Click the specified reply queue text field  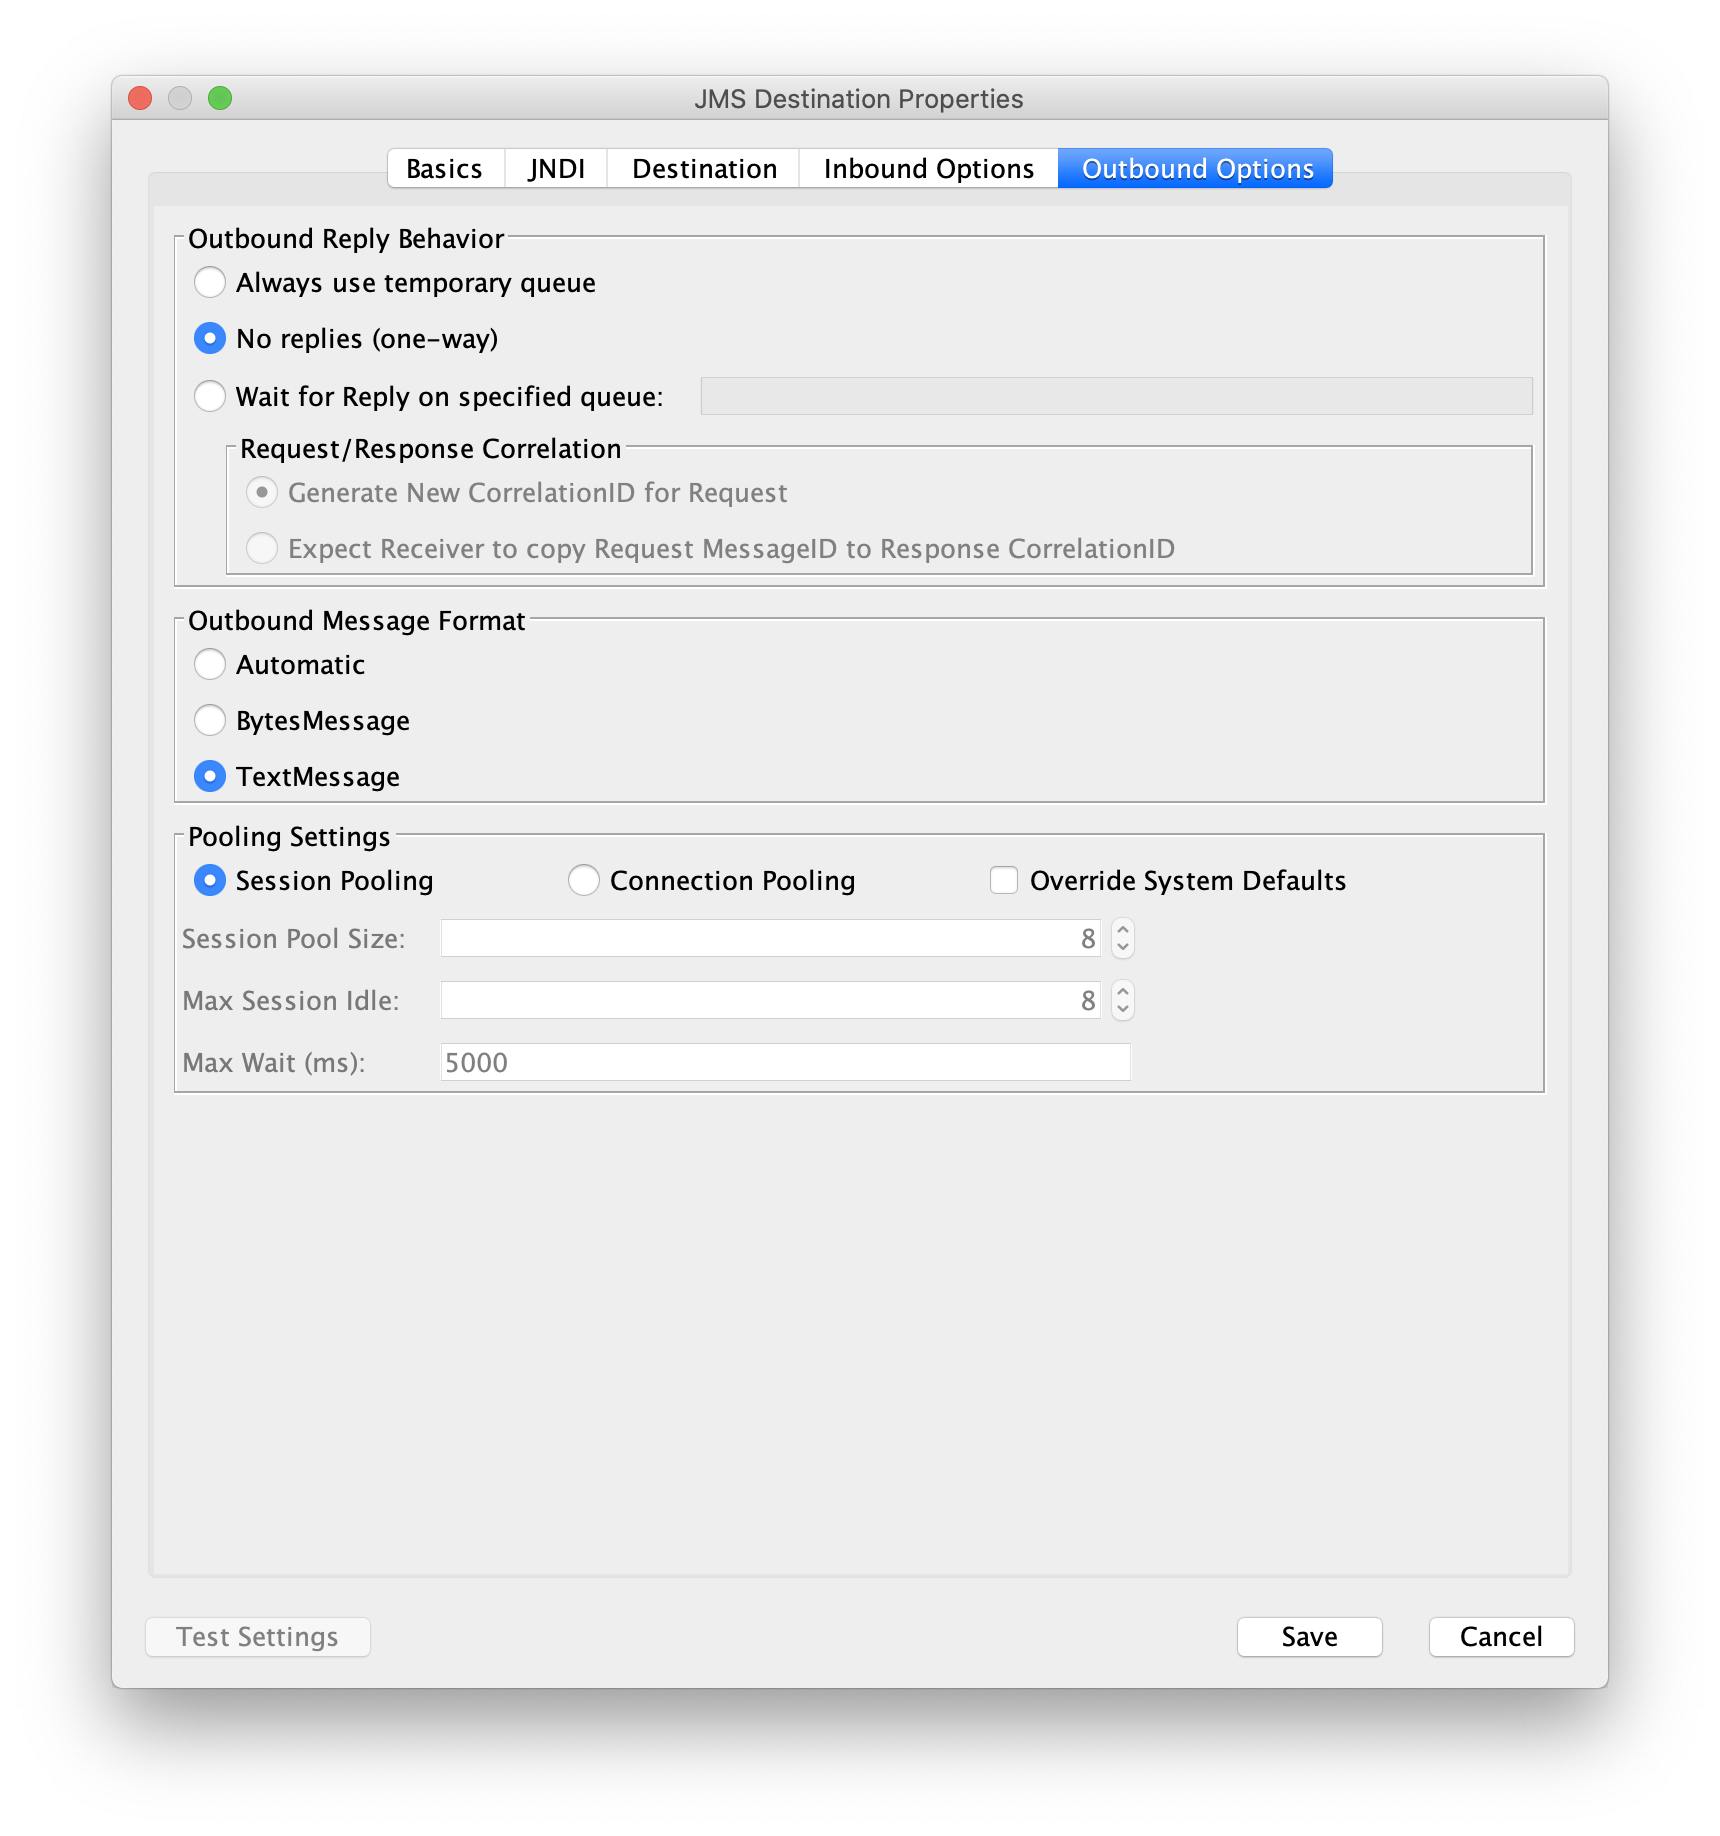(1116, 396)
